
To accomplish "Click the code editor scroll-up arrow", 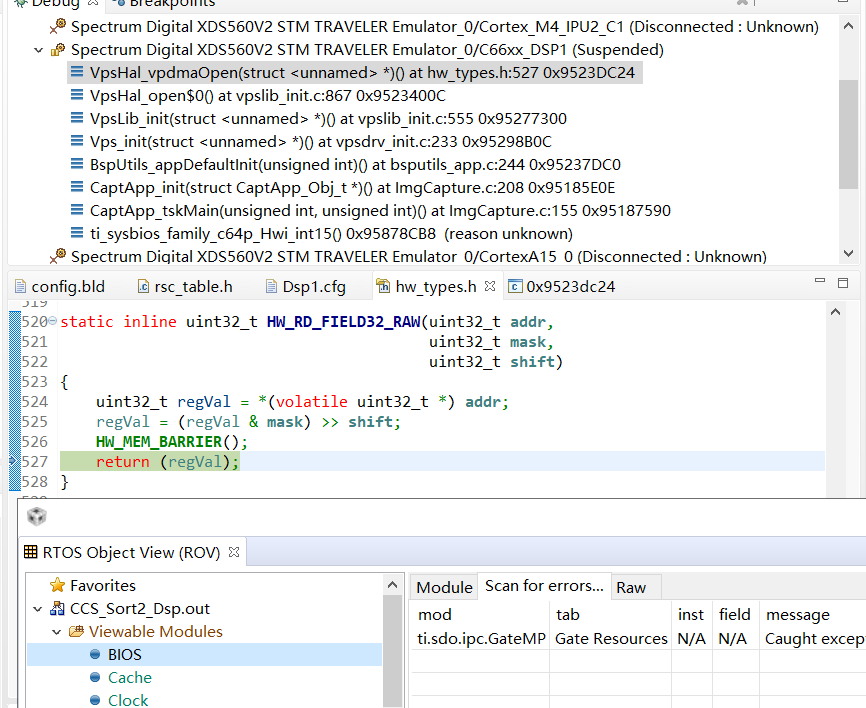I will coord(836,312).
